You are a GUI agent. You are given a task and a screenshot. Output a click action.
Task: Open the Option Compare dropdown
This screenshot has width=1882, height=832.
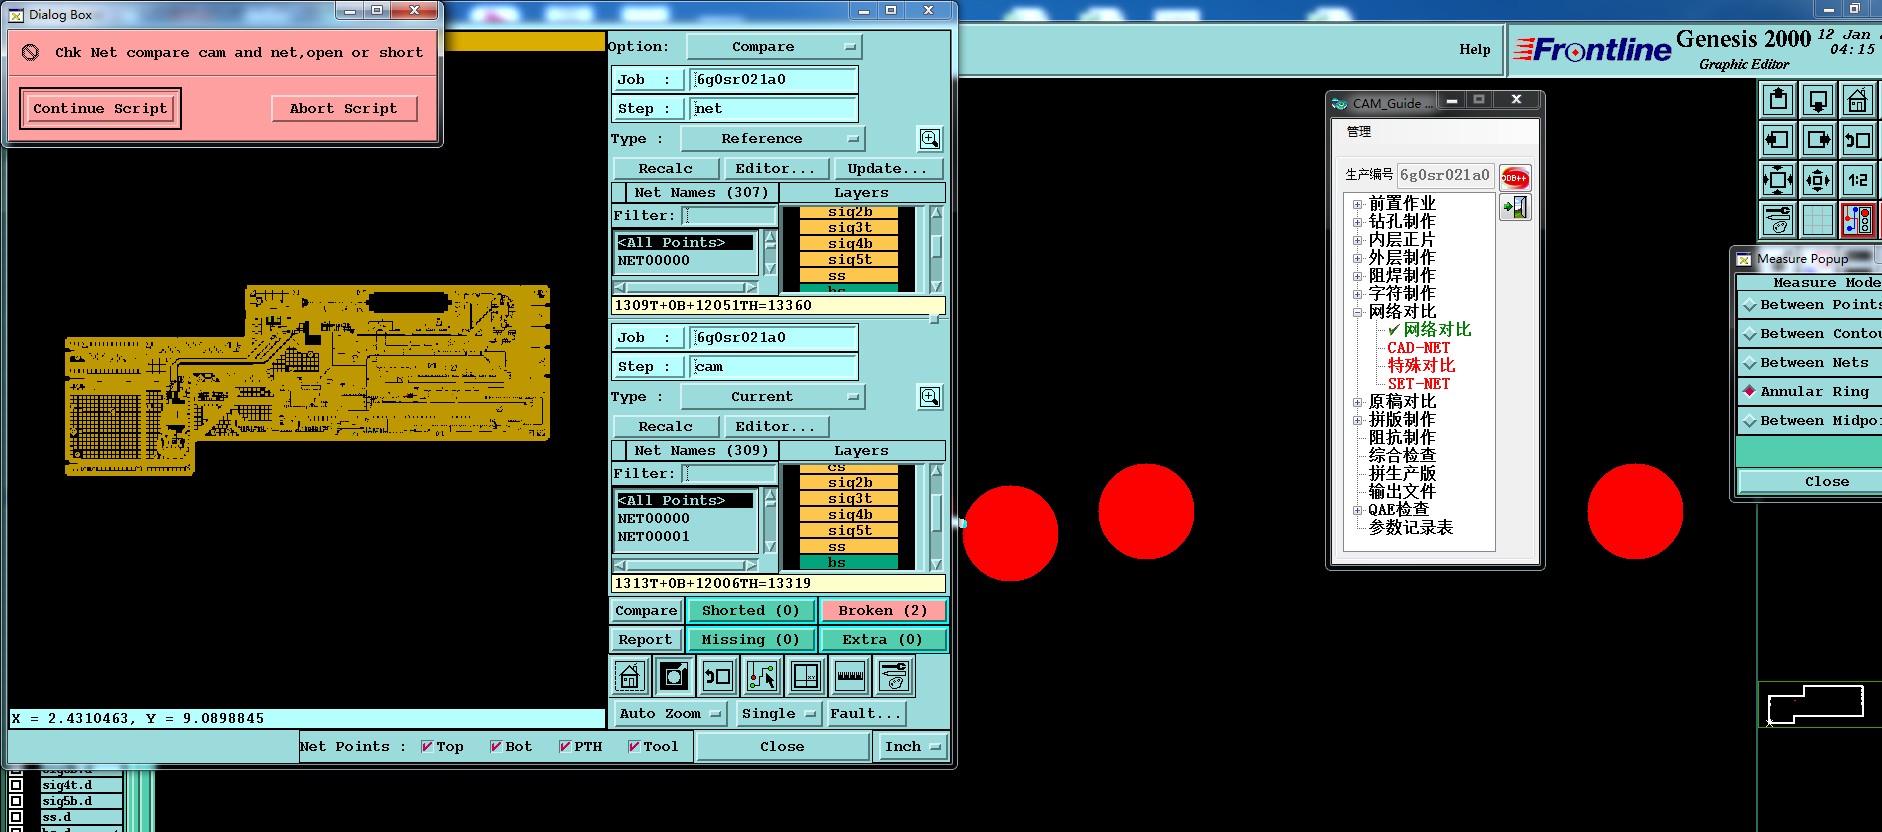pos(774,47)
